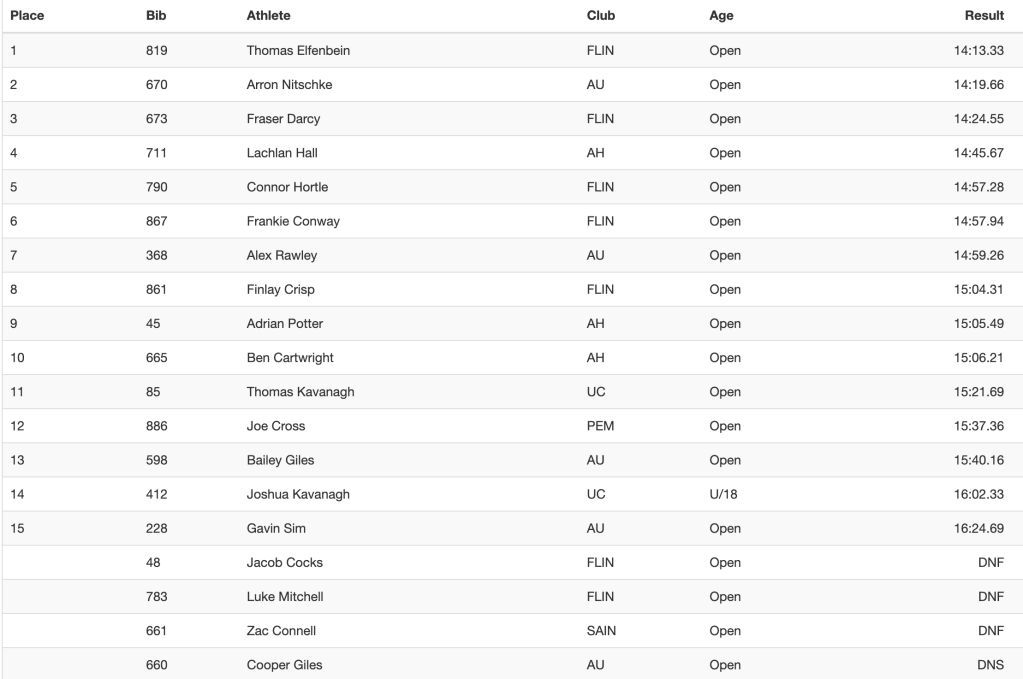Image resolution: width=1023 pixels, height=679 pixels.
Task: Open Arron Nitschke's name entry
Action: pos(289,85)
